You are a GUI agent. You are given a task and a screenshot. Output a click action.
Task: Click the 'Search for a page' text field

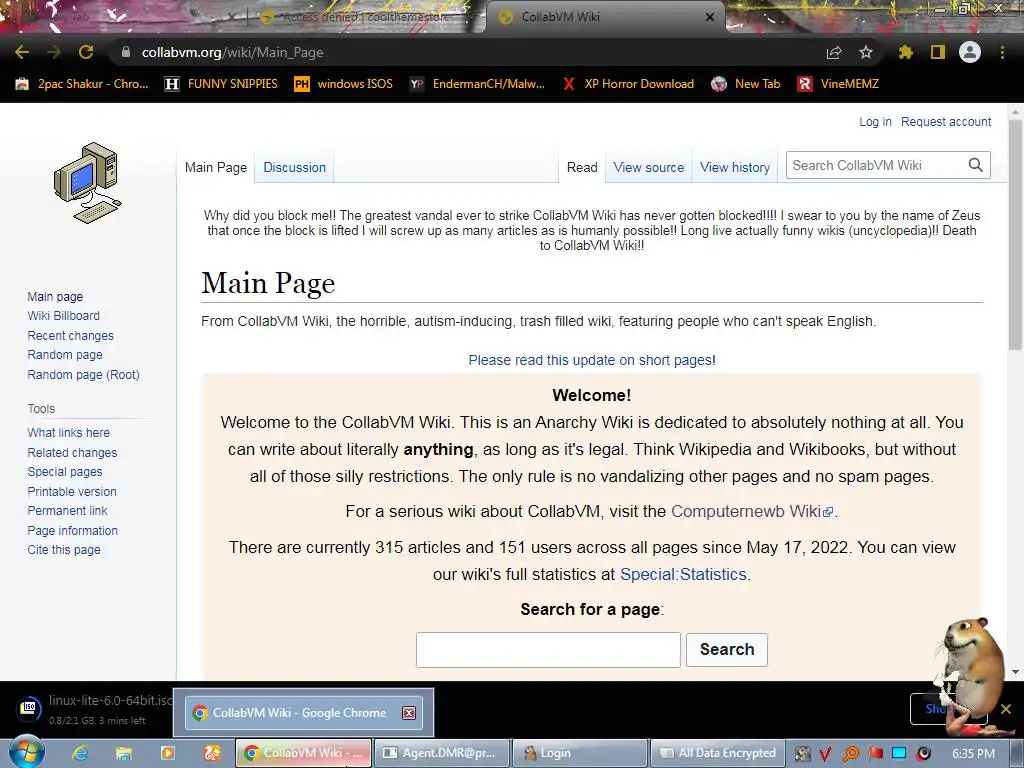point(548,650)
